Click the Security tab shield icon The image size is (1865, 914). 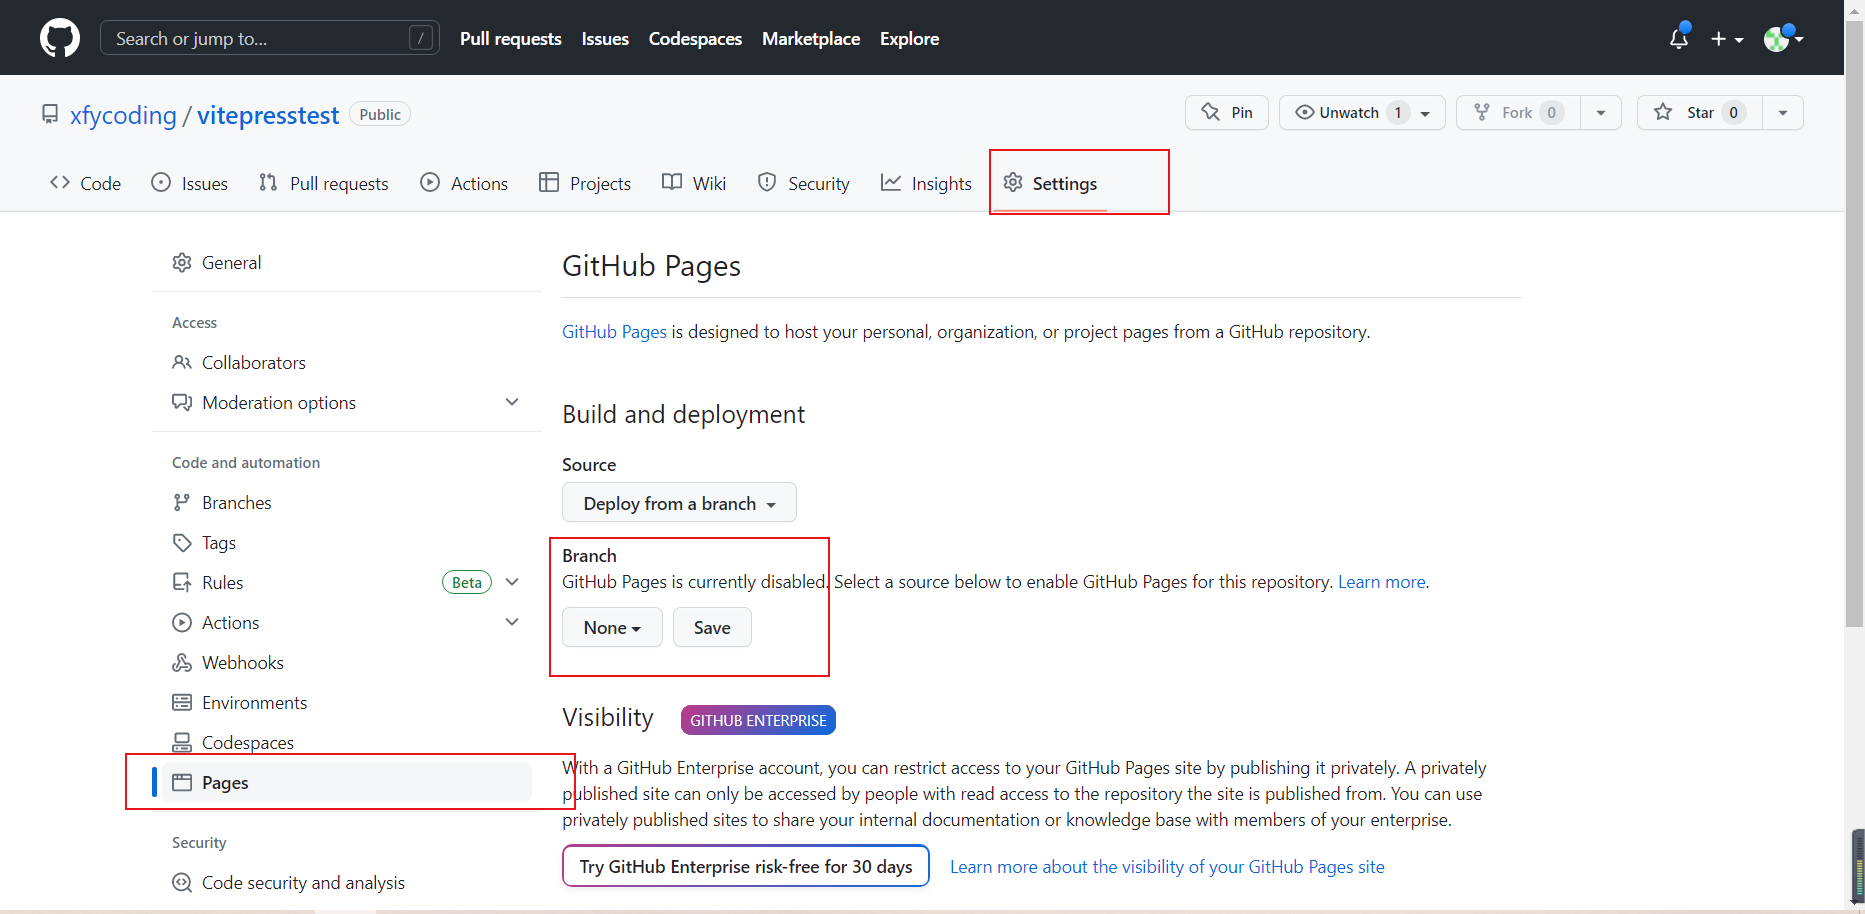[x=767, y=182]
